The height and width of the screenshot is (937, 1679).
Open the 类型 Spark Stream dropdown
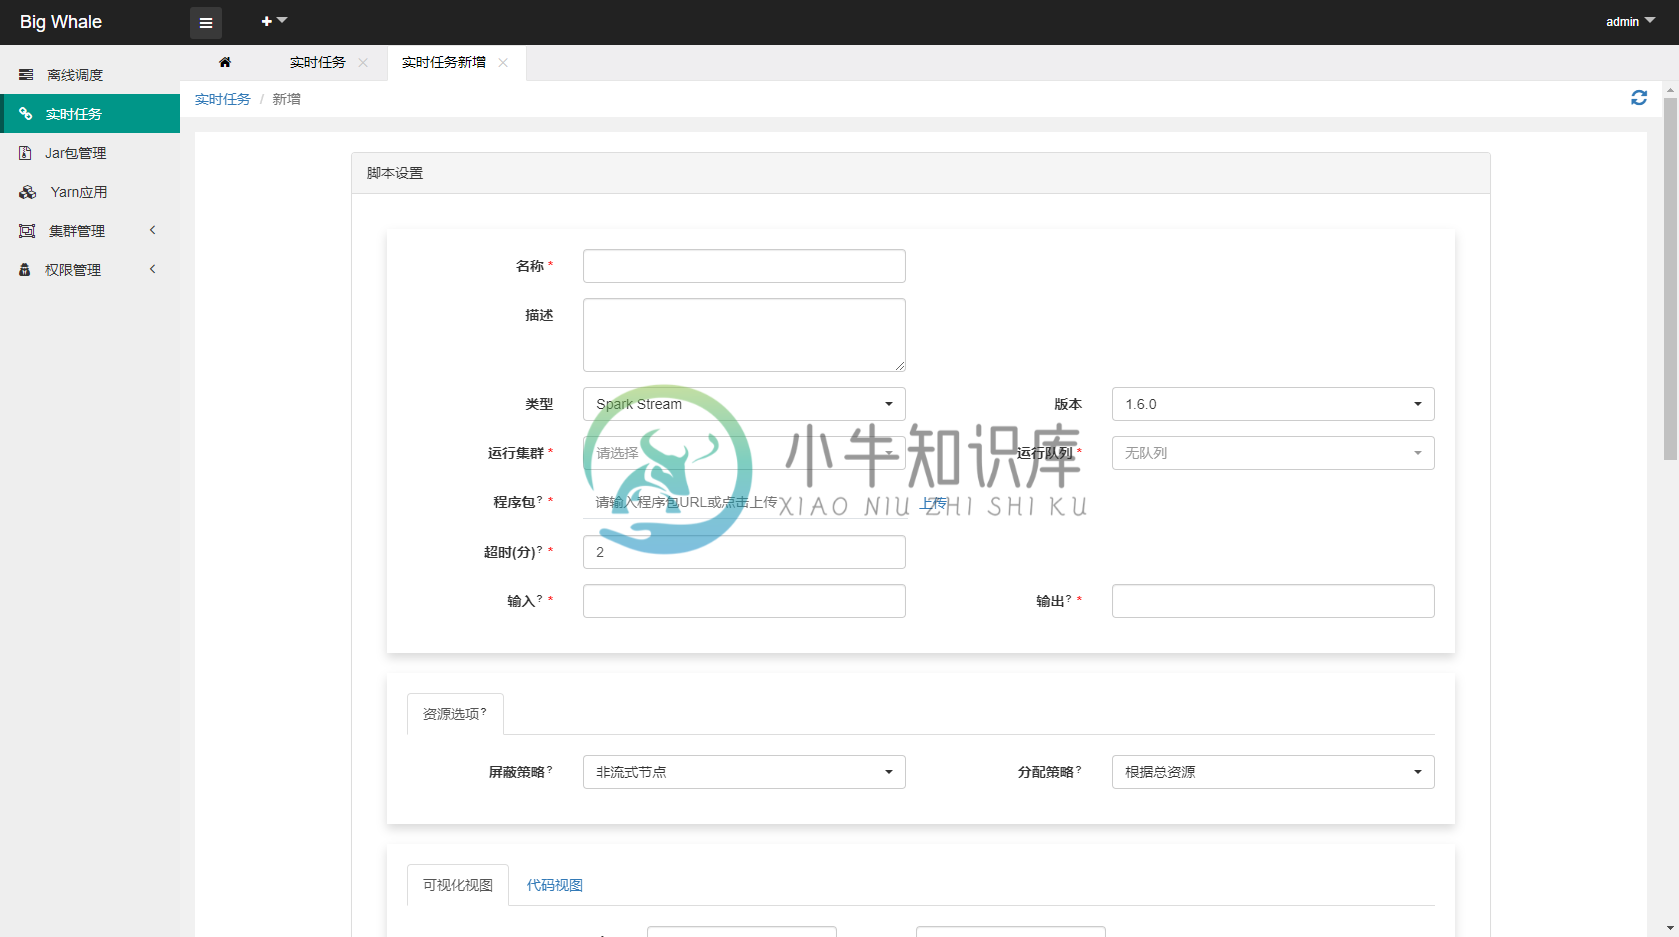click(x=744, y=404)
